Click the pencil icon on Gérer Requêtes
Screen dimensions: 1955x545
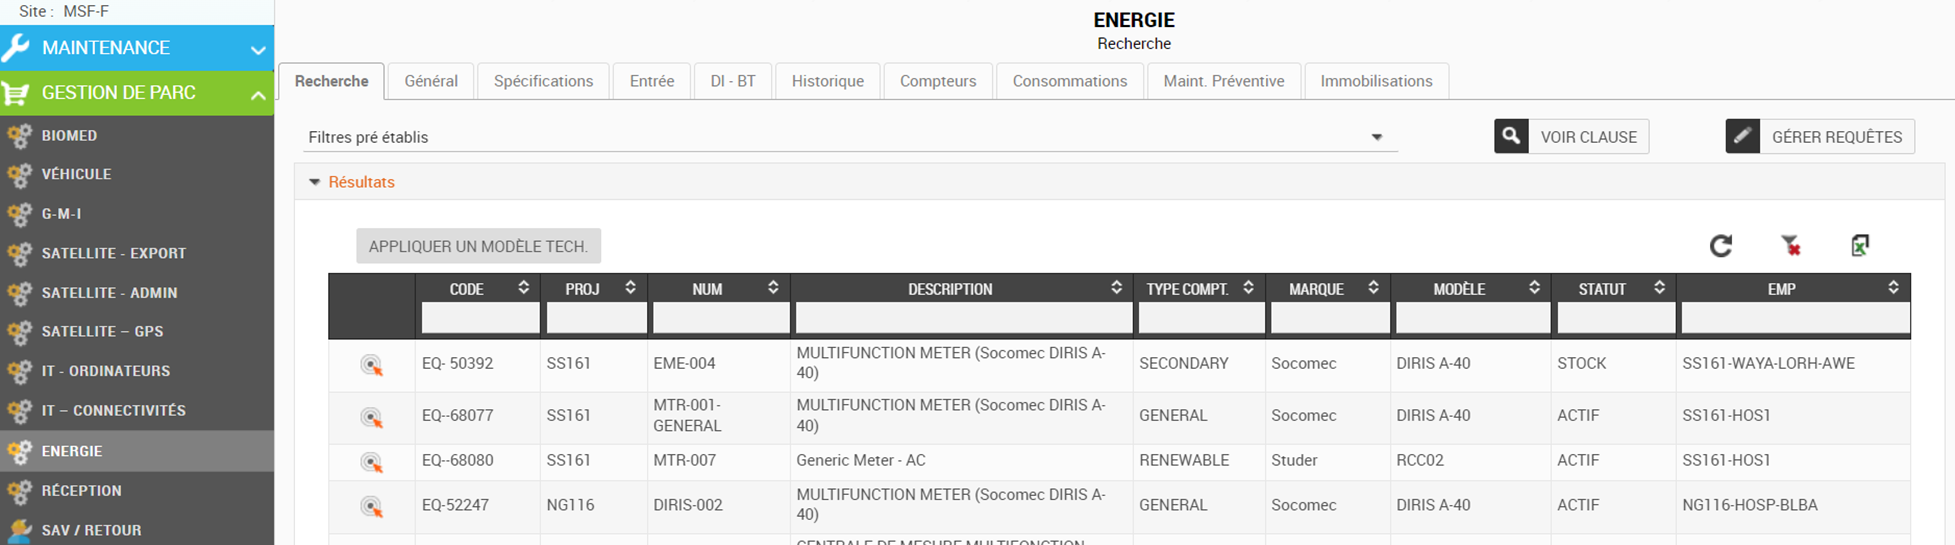[1742, 136]
